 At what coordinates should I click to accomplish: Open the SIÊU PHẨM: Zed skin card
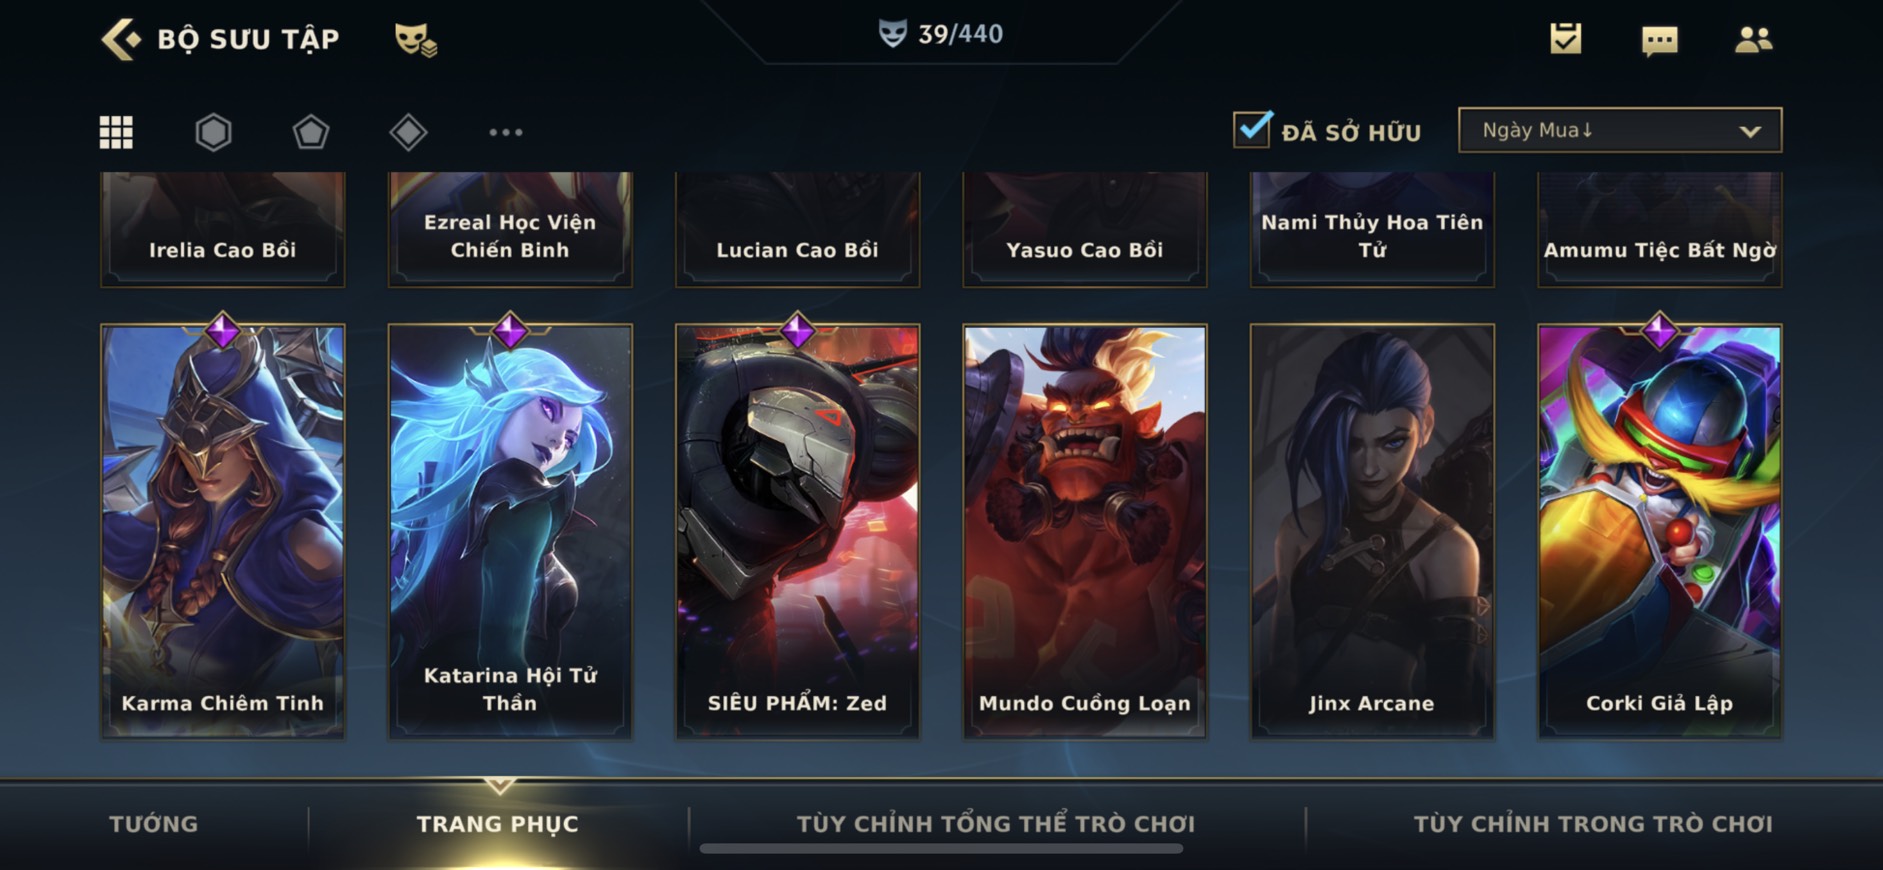[x=797, y=531]
